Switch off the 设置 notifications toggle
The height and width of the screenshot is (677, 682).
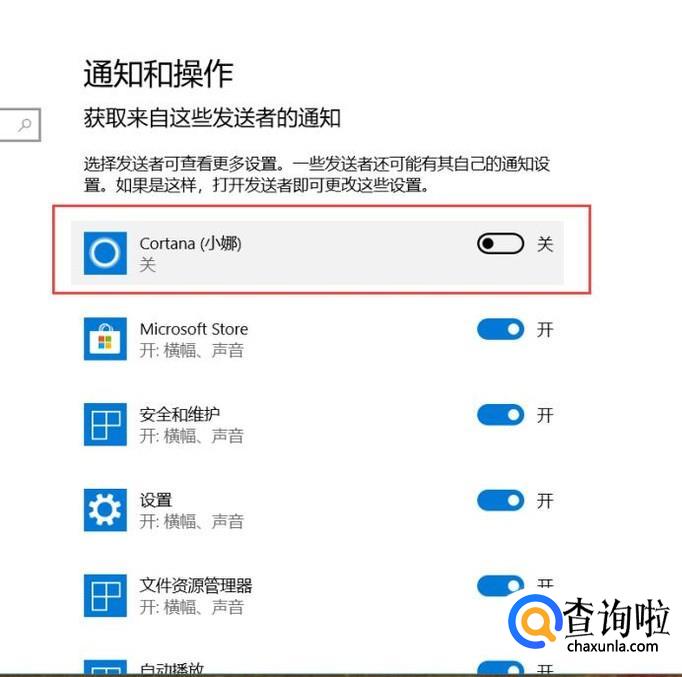(x=501, y=500)
